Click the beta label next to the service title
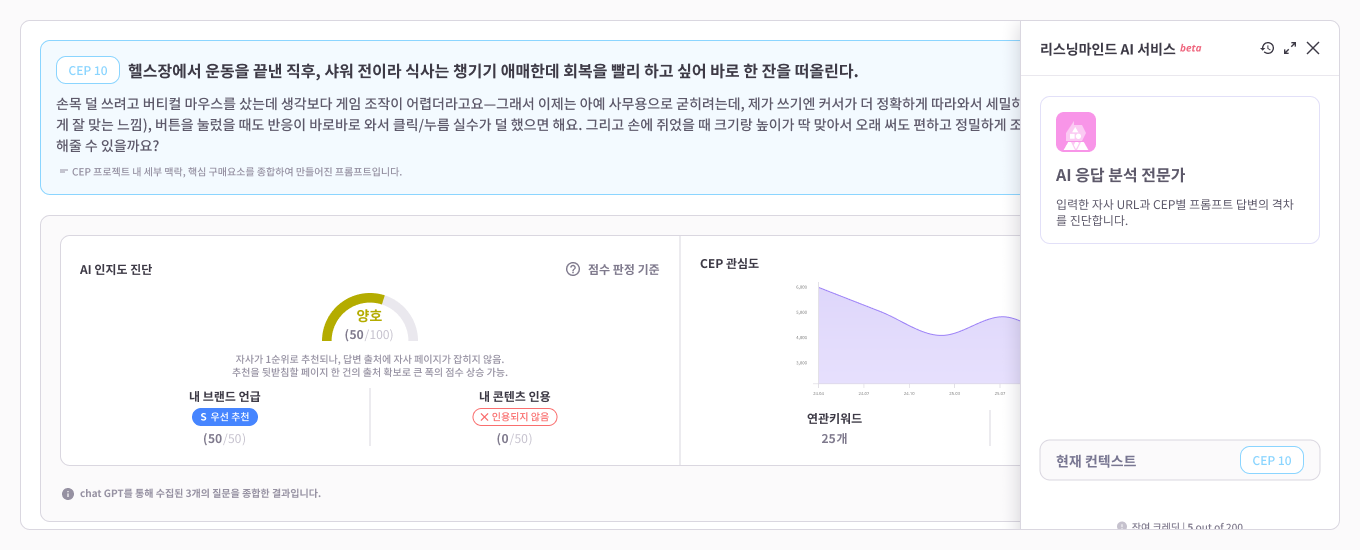The image size is (1360, 550). click(x=1191, y=47)
